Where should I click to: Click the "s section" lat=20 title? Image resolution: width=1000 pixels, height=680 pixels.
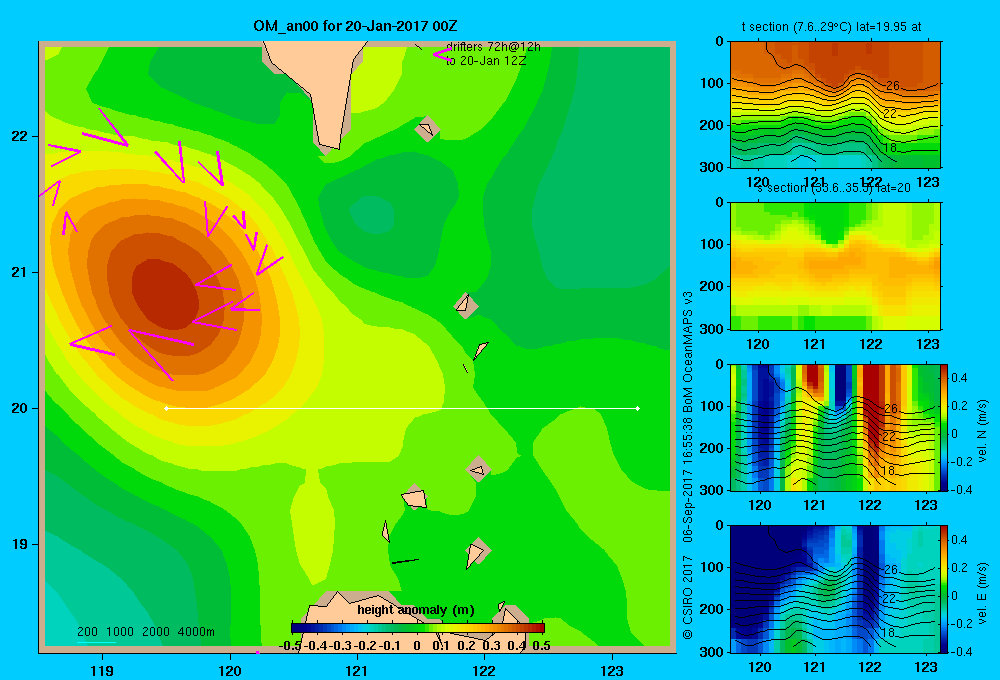[834, 188]
